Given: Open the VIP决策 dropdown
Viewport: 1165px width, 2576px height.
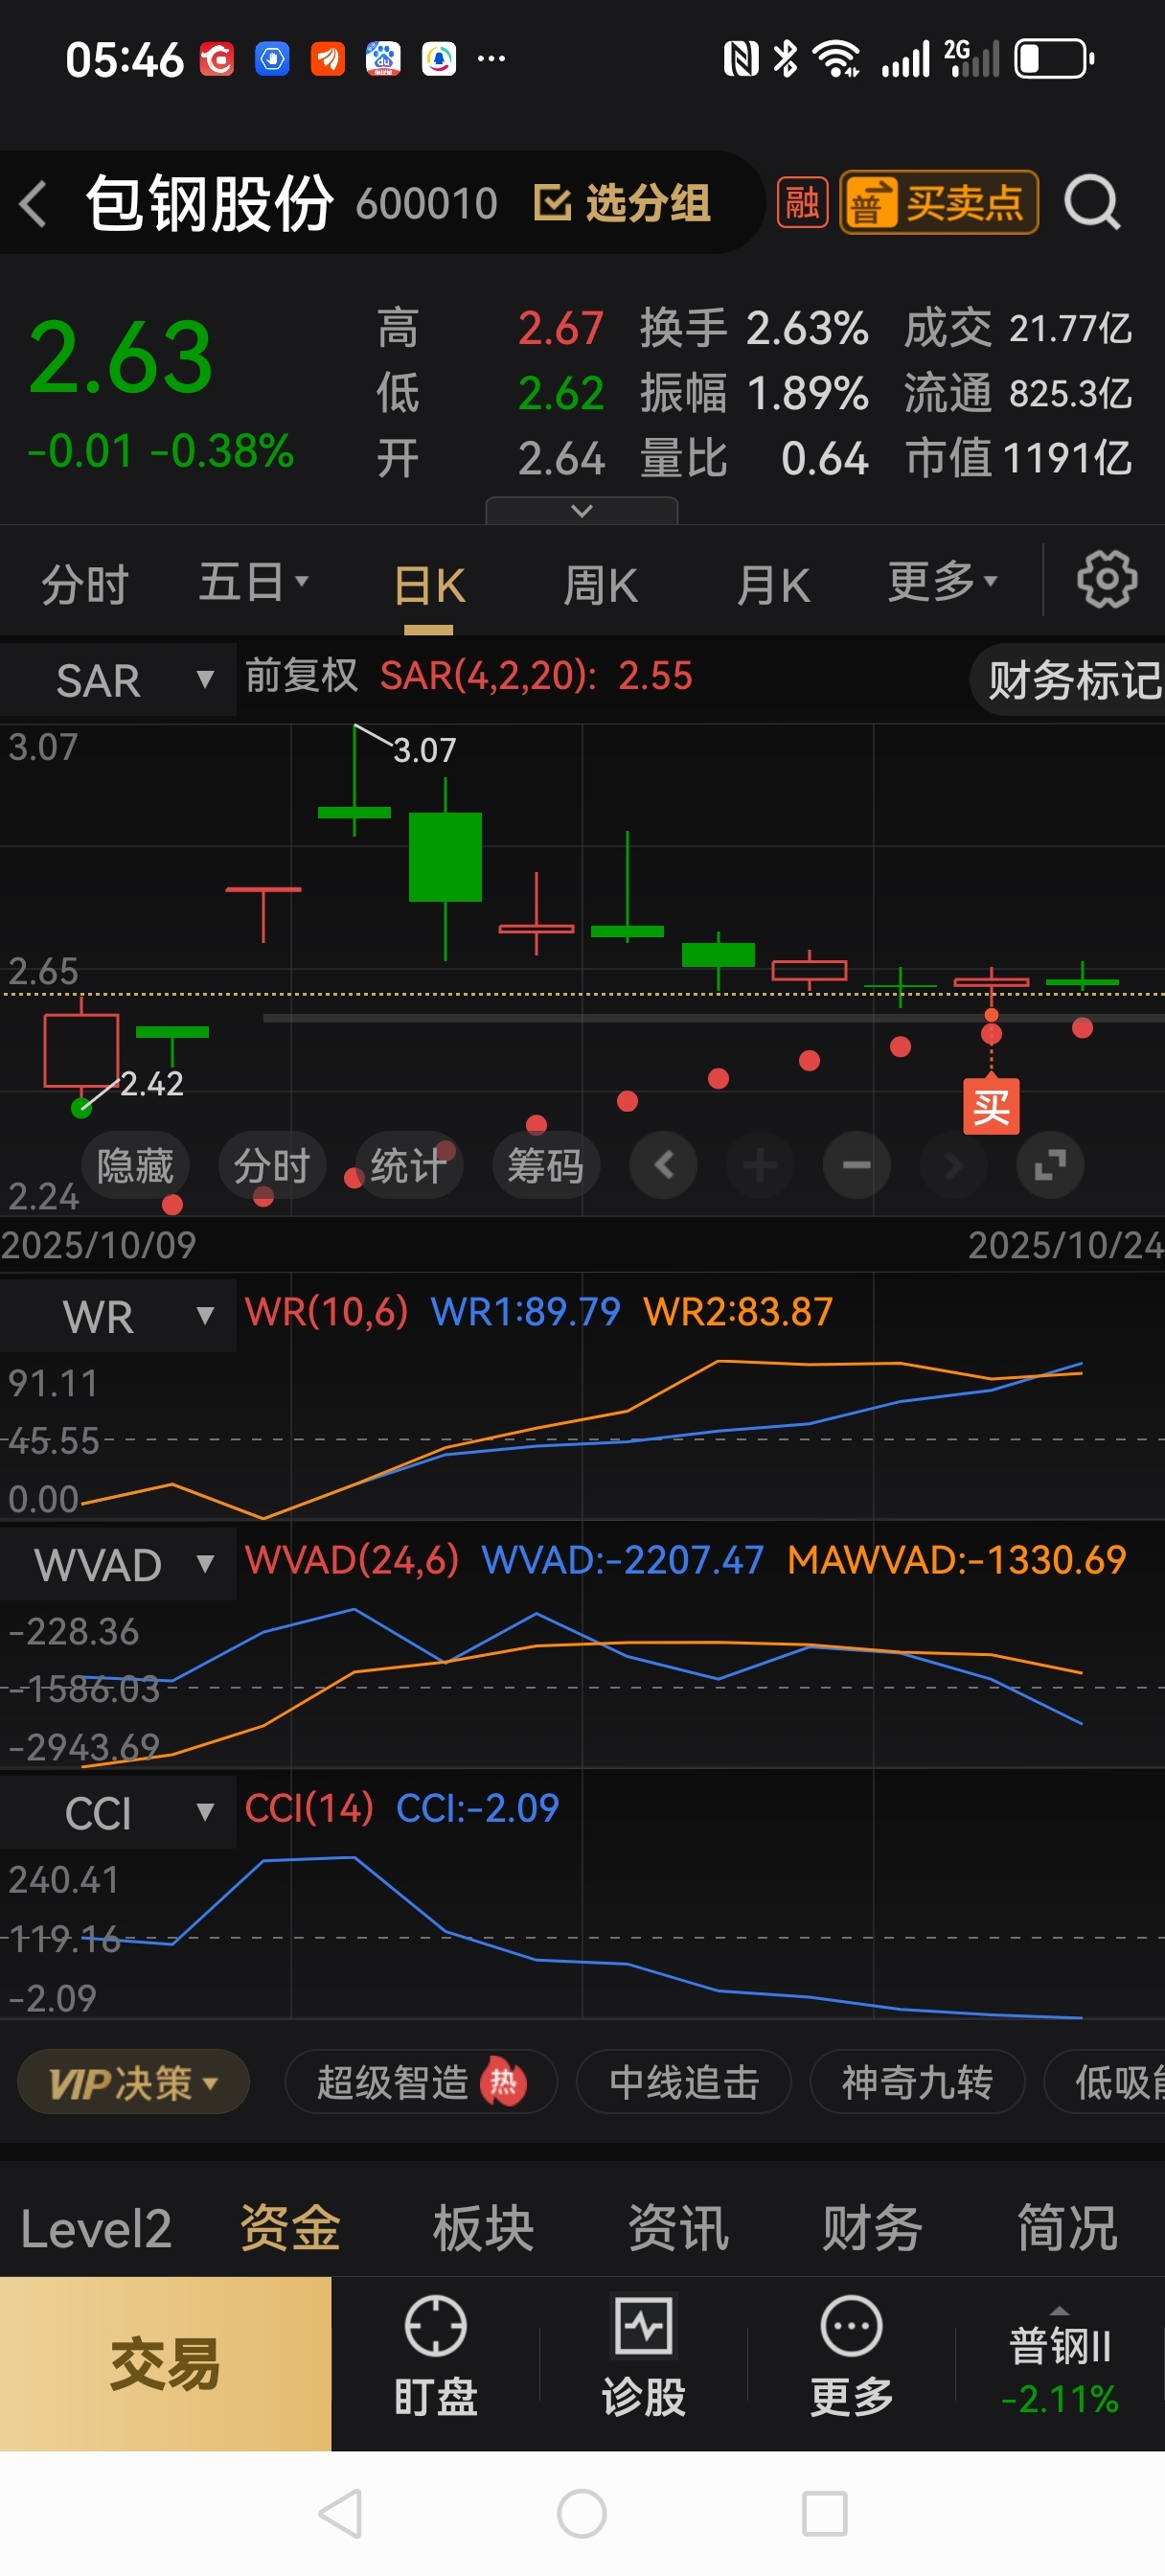Looking at the screenshot, I should click(x=134, y=2082).
